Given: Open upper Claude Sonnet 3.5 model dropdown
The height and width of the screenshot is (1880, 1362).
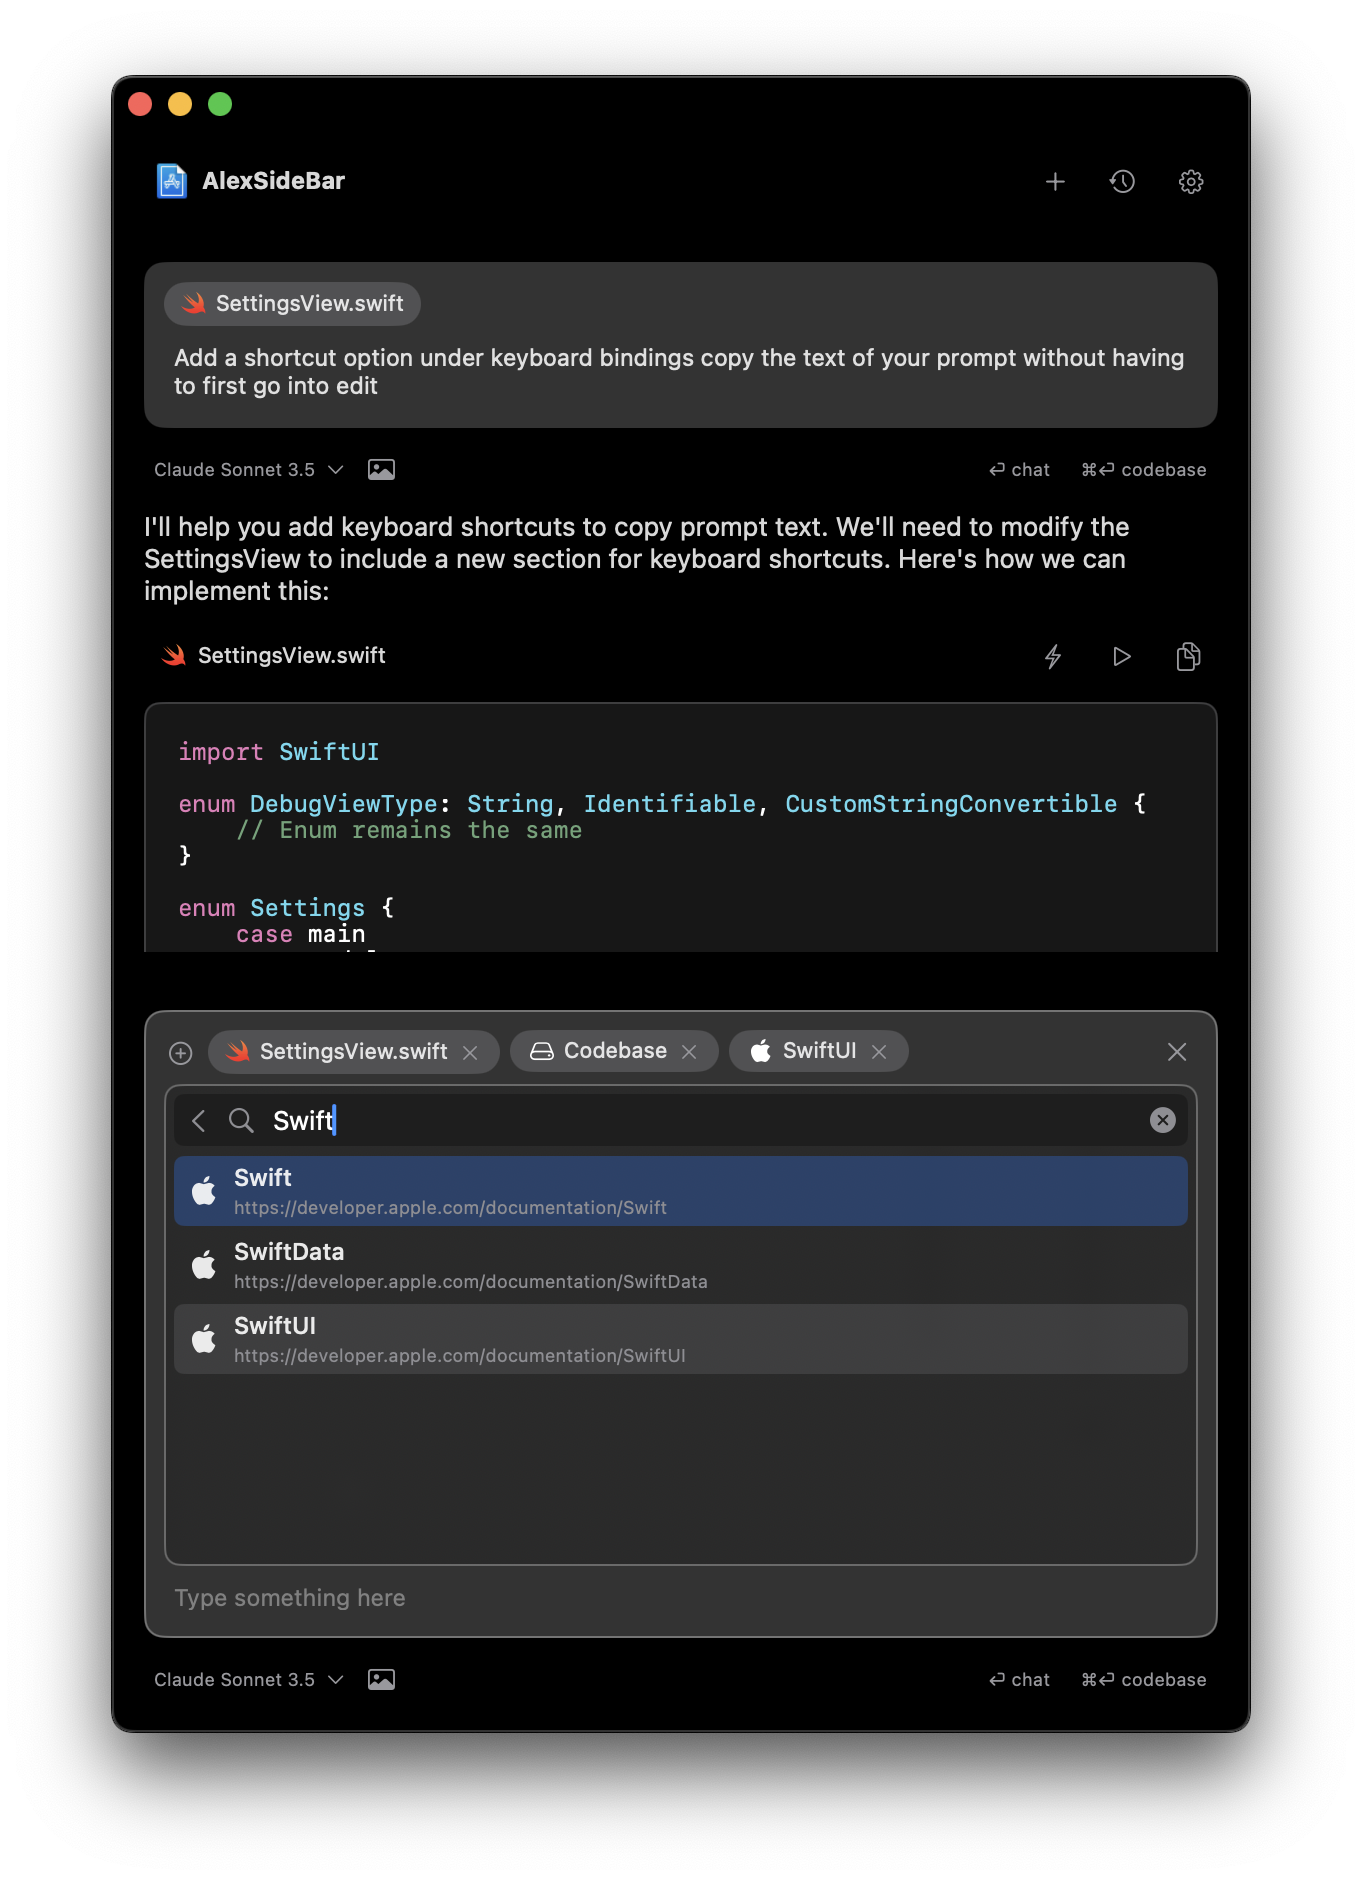Looking at the screenshot, I should point(248,470).
